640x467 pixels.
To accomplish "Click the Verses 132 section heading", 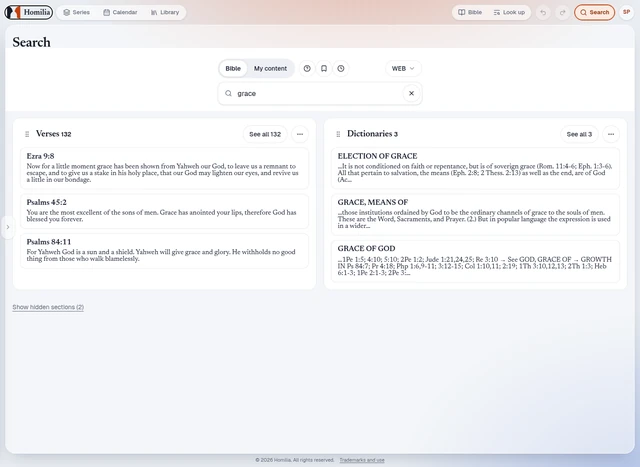I will coord(53,134).
